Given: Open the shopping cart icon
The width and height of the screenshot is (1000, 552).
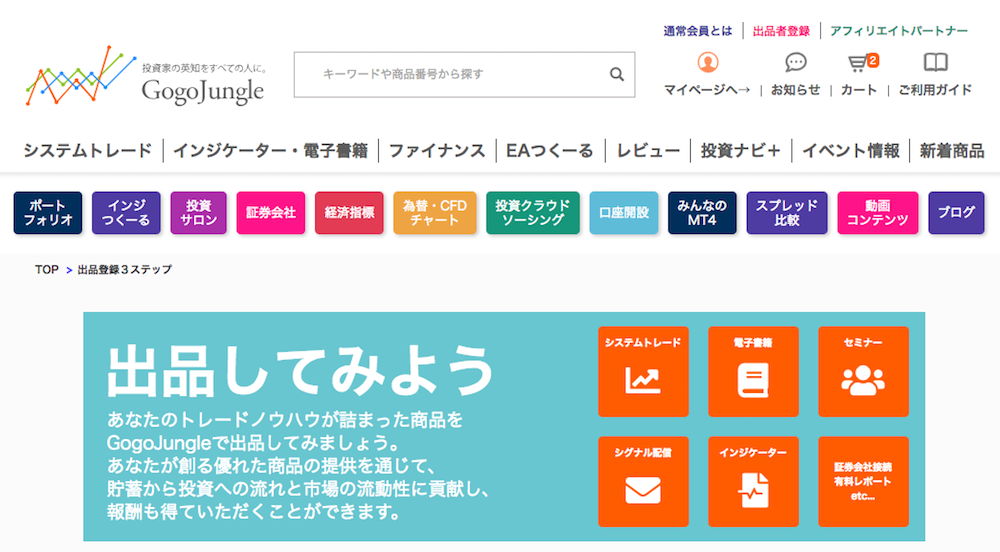Looking at the screenshot, I should (858, 63).
